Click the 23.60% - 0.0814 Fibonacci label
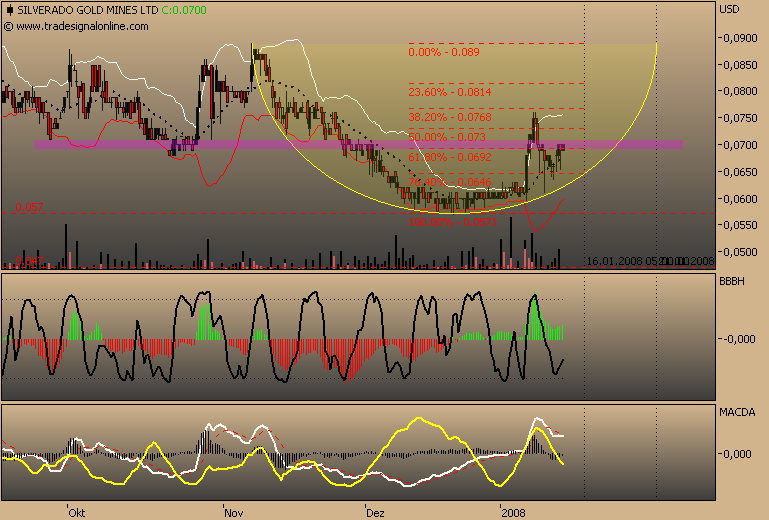This screenshot has width=769, height=520. (x=450, y=92)
